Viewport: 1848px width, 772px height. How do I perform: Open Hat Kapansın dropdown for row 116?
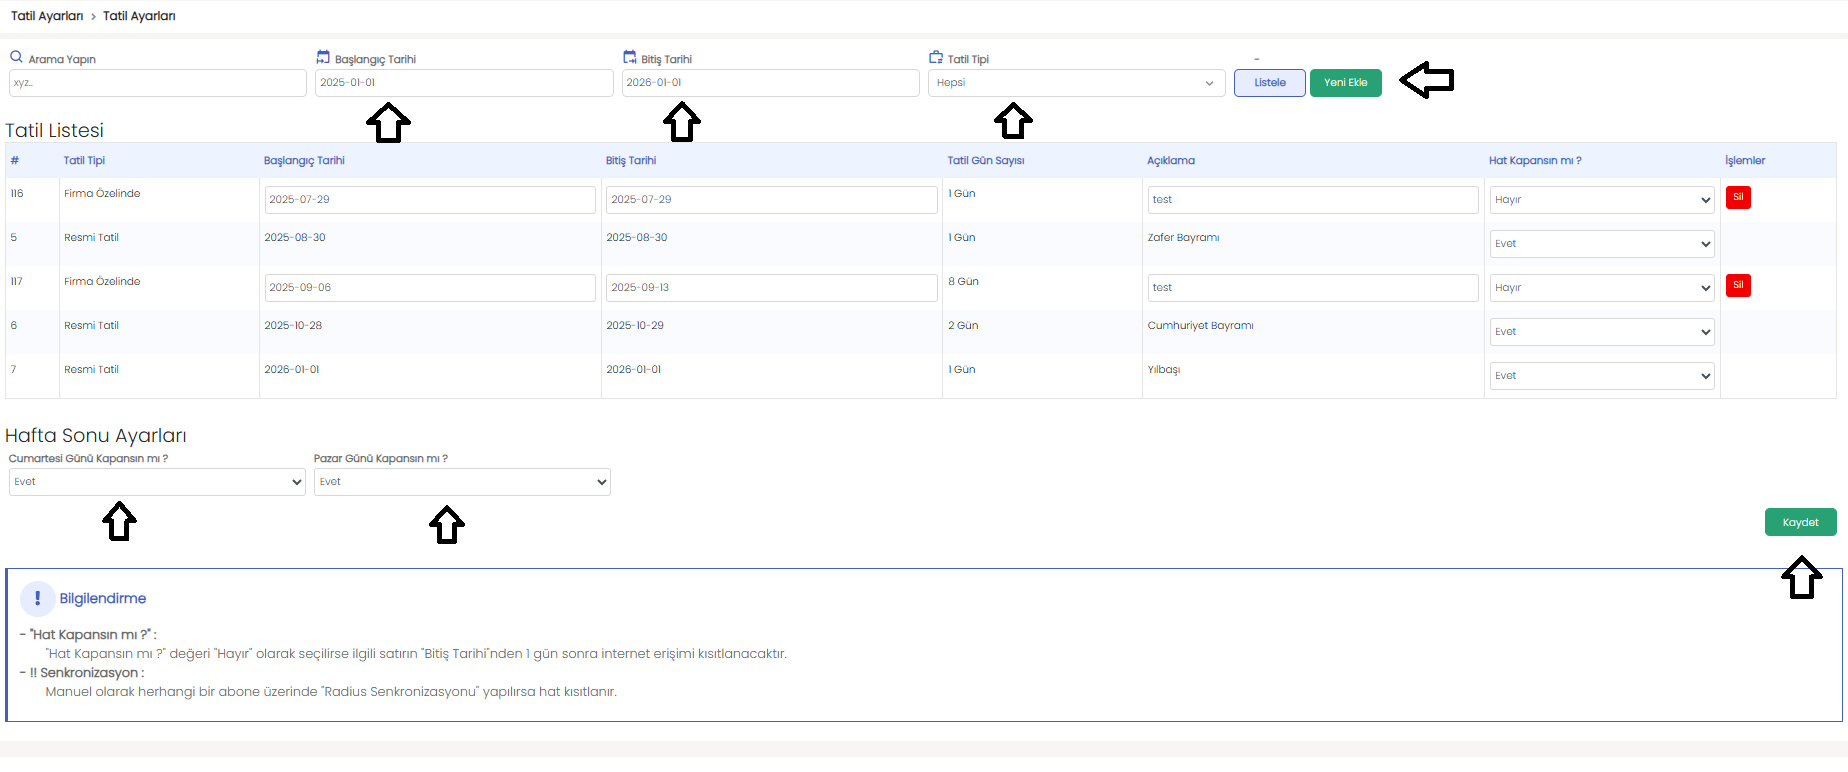coord(1601,200)
